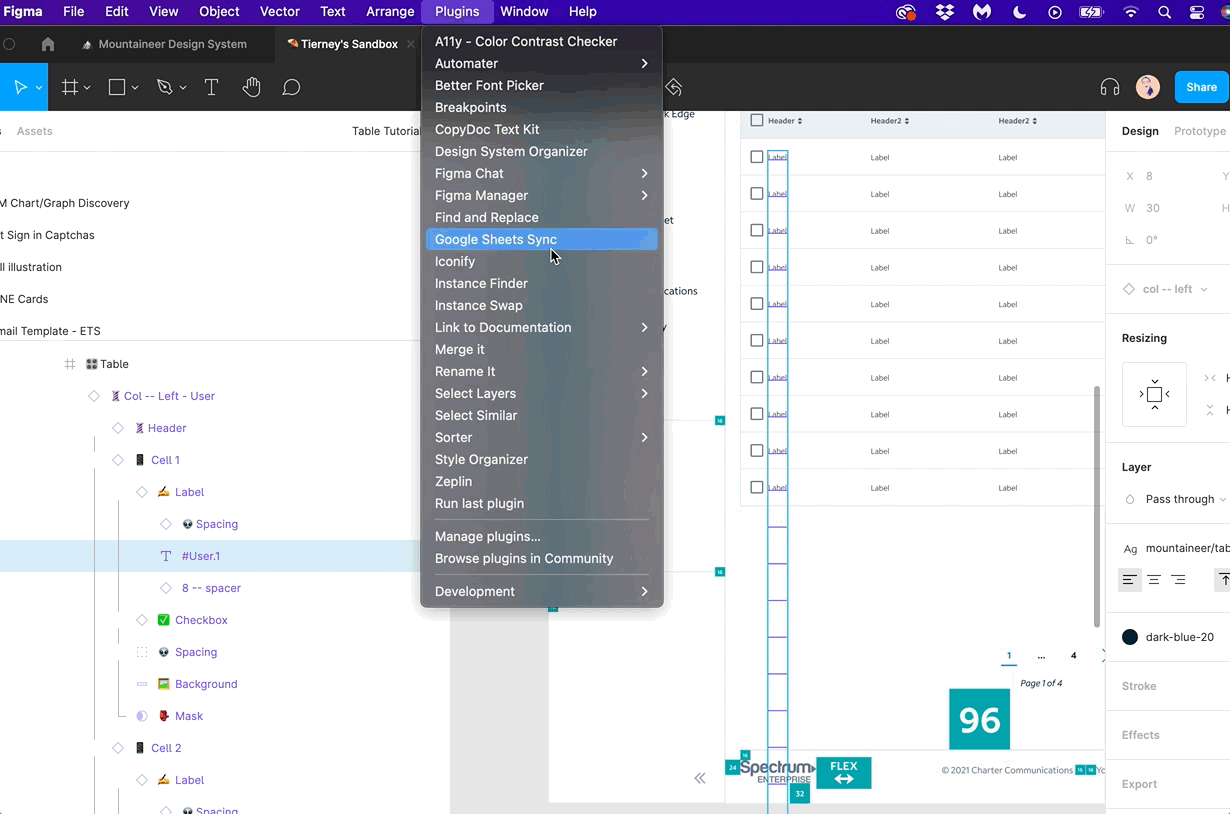Click the vertical canvas scrollbar
Image resolution: width=1230 pixels, height=814 pixels.
pos(1097,505)
